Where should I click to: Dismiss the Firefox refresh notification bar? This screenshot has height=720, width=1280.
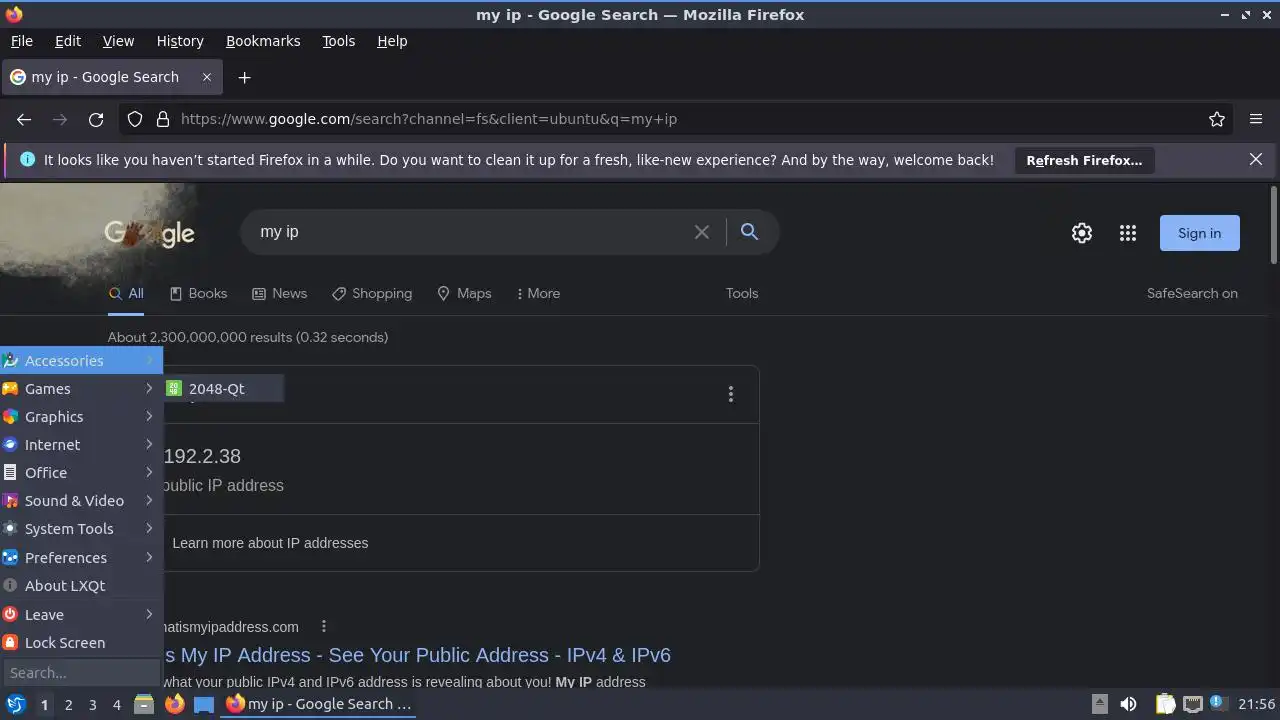[1256, 159]
